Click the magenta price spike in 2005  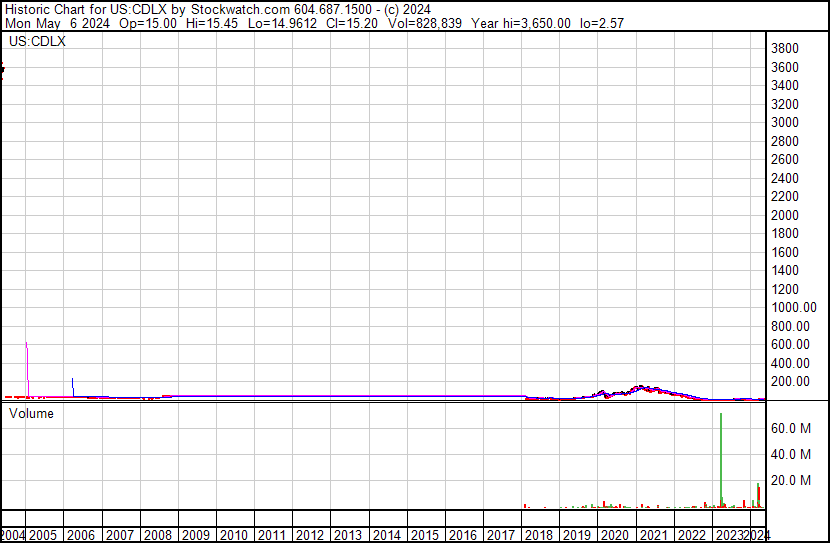click(x=27, y=369)
